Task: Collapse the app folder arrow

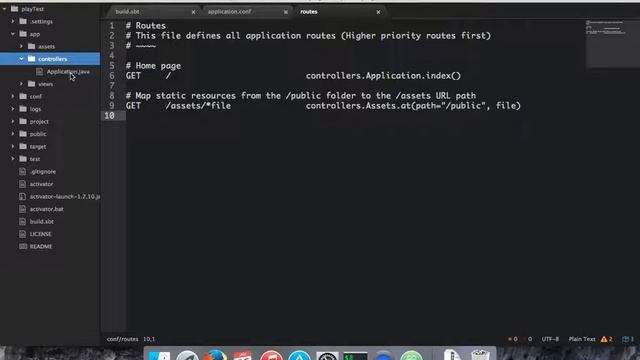Action: [13, 34]
